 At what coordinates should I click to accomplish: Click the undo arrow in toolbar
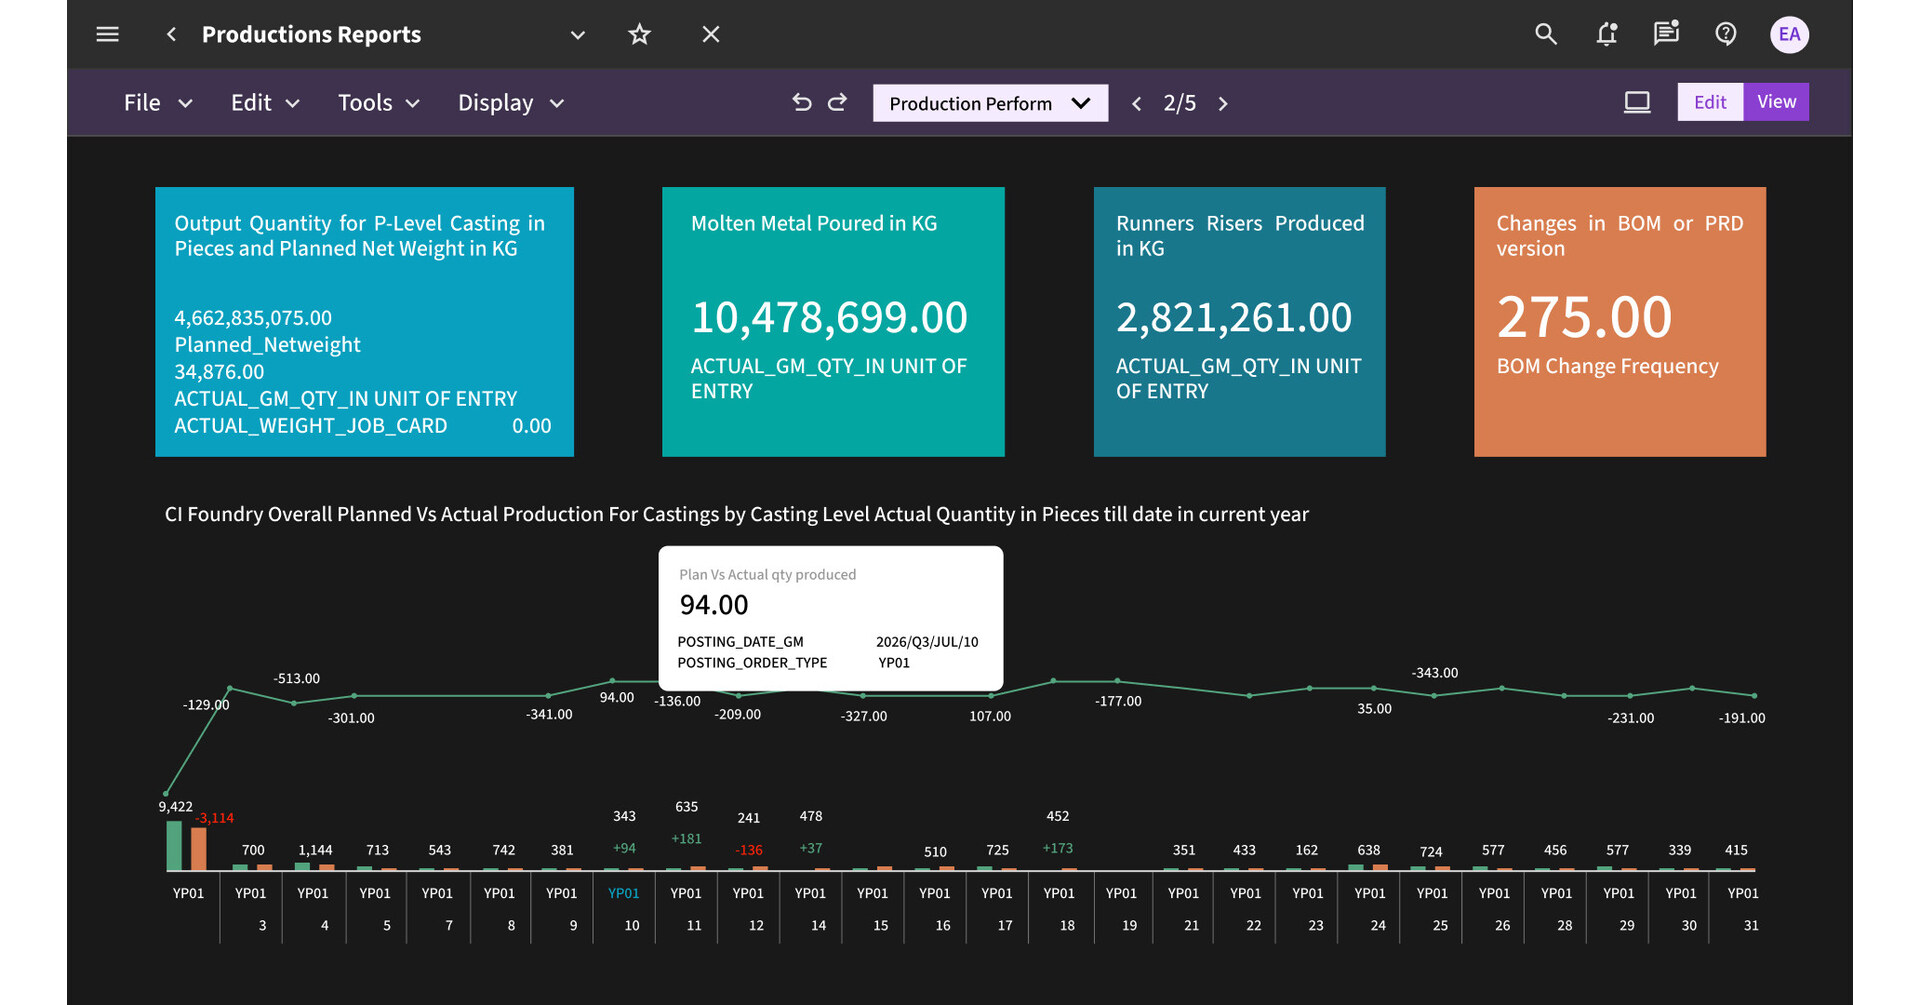(801, 103)
